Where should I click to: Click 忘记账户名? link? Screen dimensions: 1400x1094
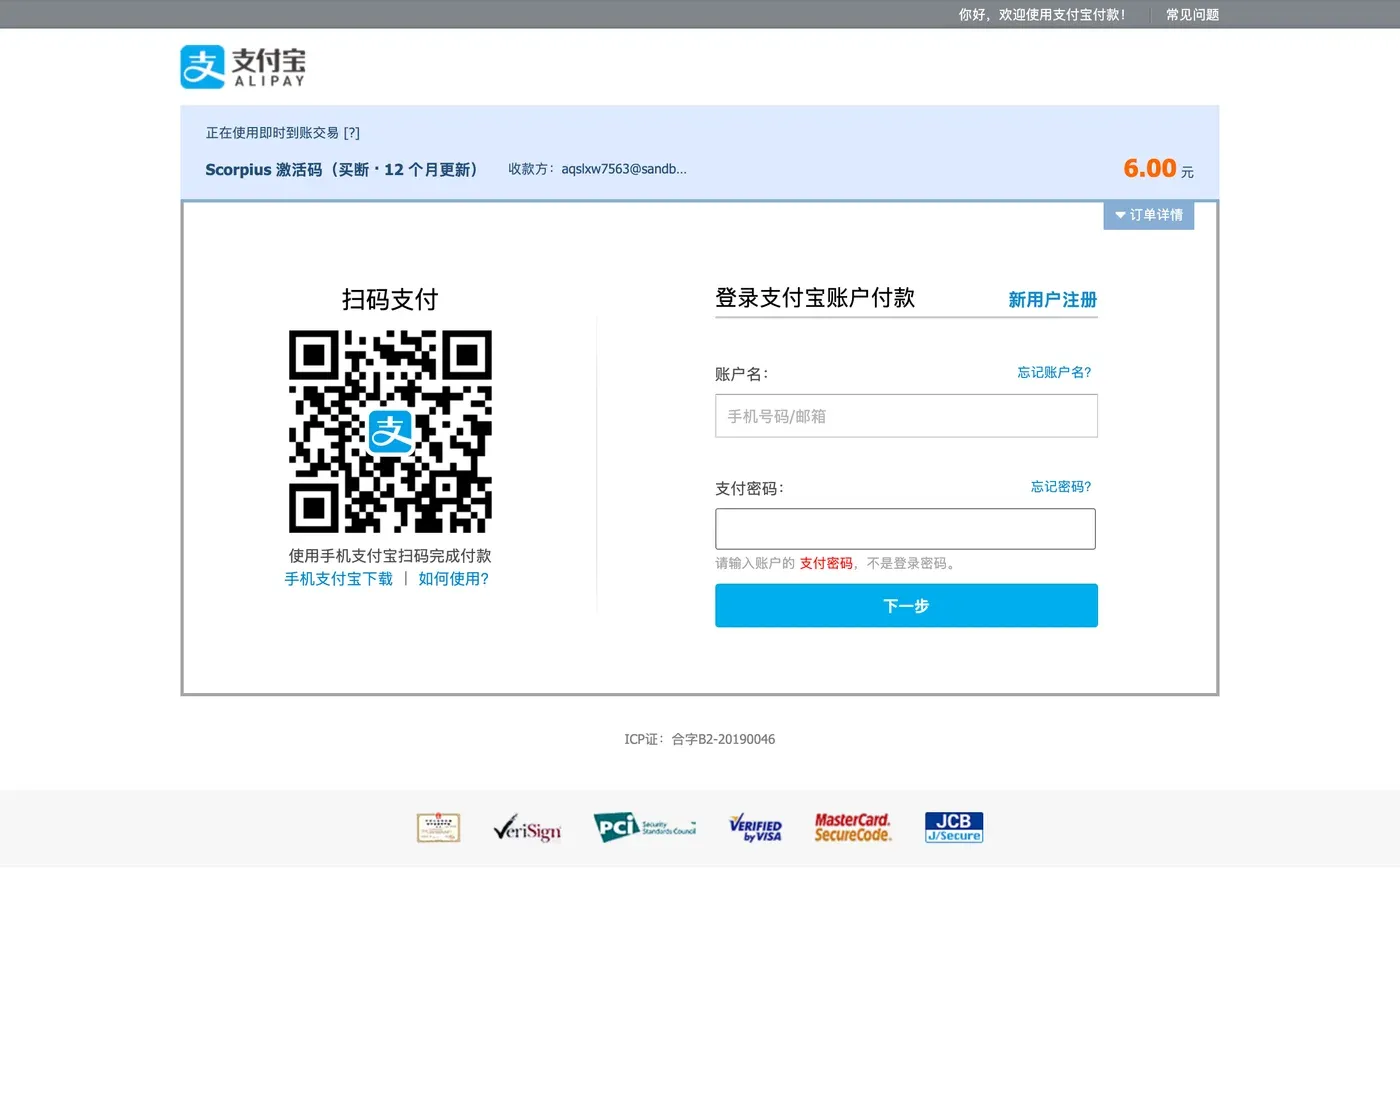(1054, 372)
